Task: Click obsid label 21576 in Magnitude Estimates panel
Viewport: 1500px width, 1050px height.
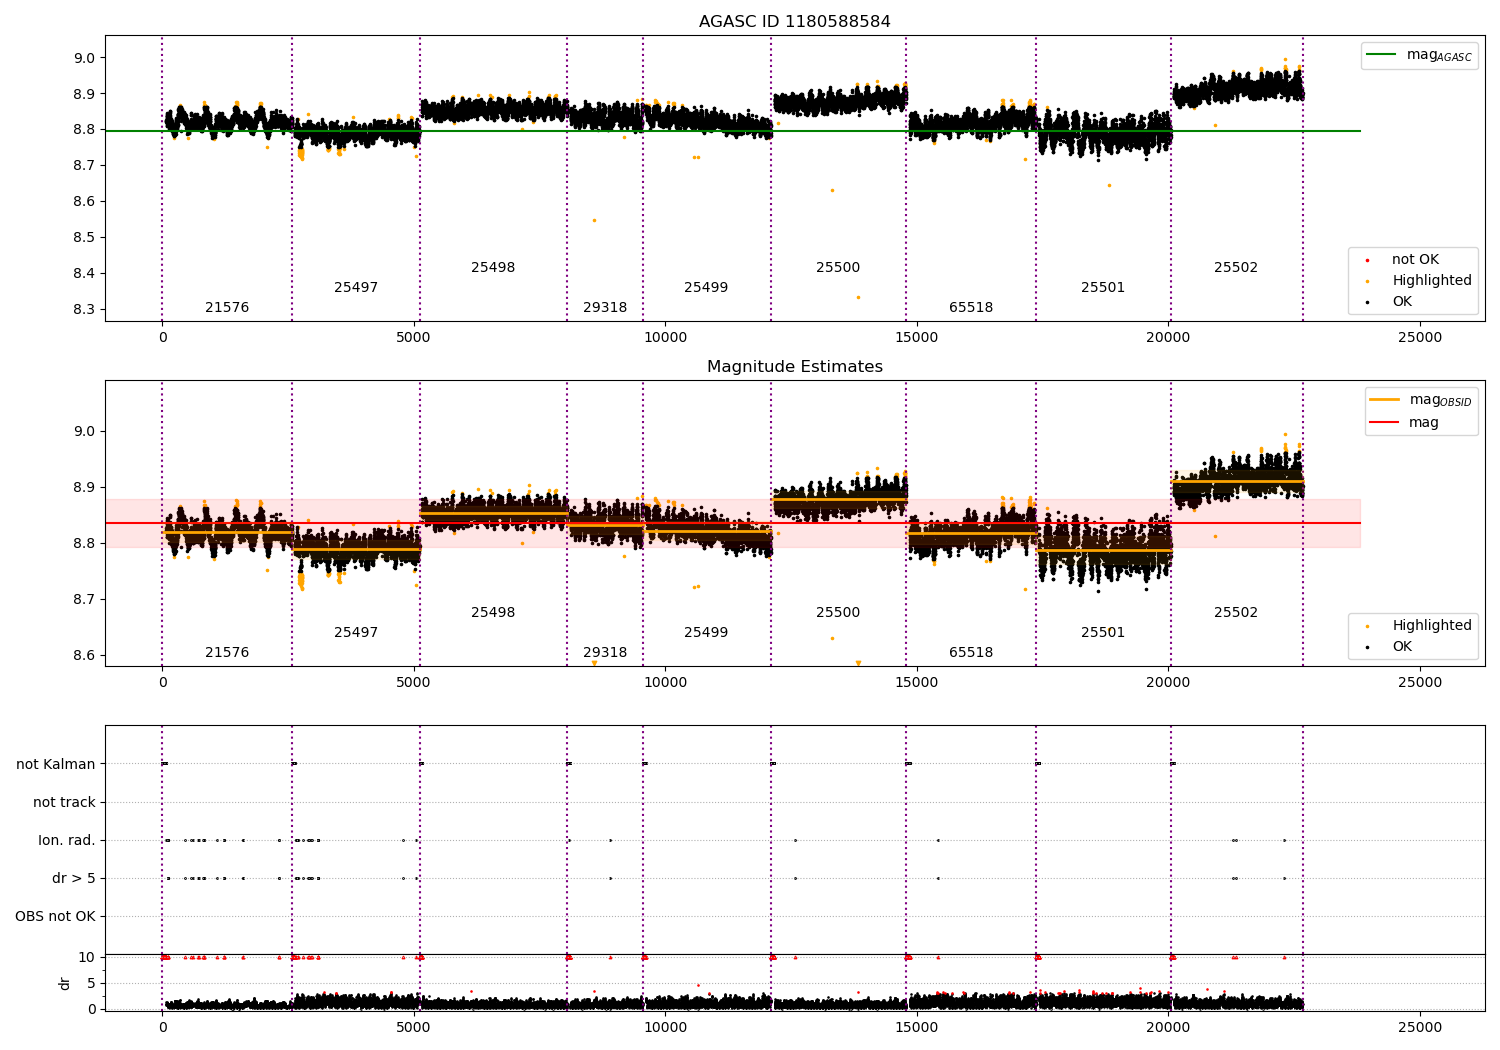Action: pyautogui.click(x=227, y=653)
